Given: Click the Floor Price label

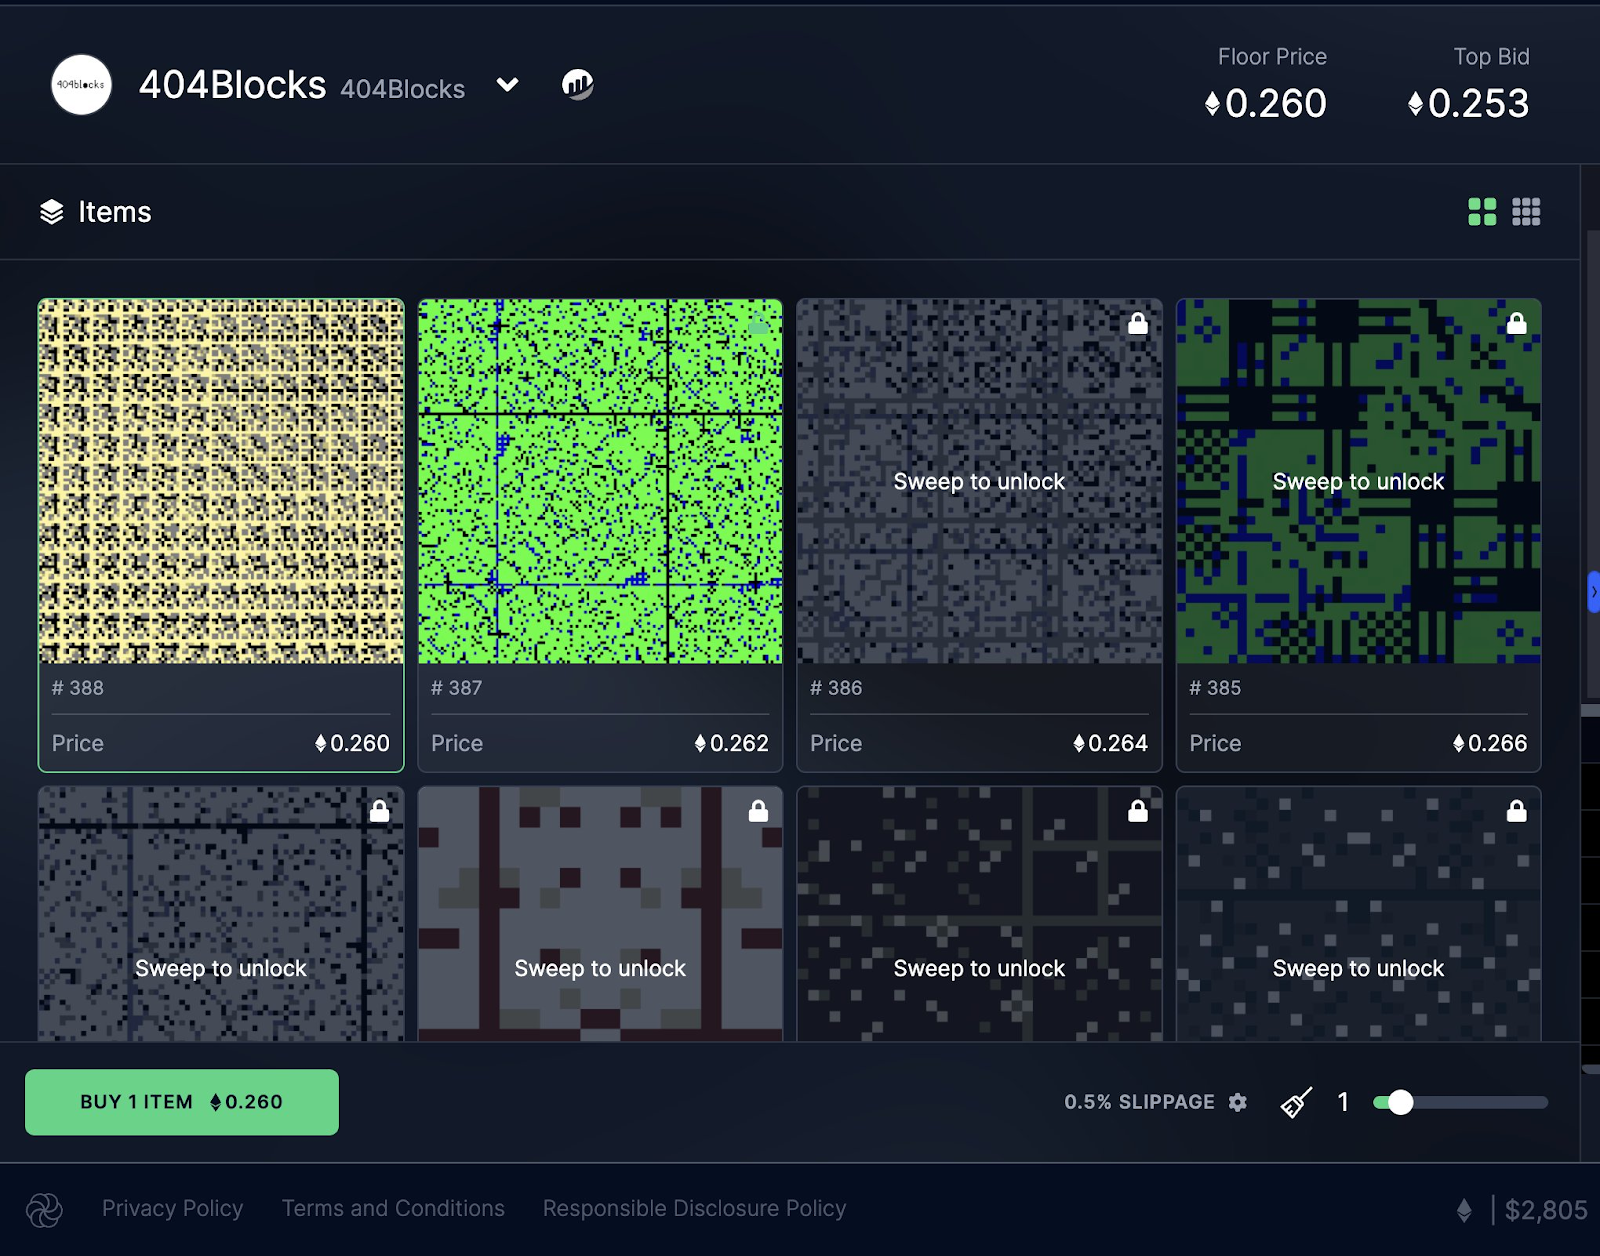Looking at the screenshot, I should pyautogui.click(x=1272, y=57).
